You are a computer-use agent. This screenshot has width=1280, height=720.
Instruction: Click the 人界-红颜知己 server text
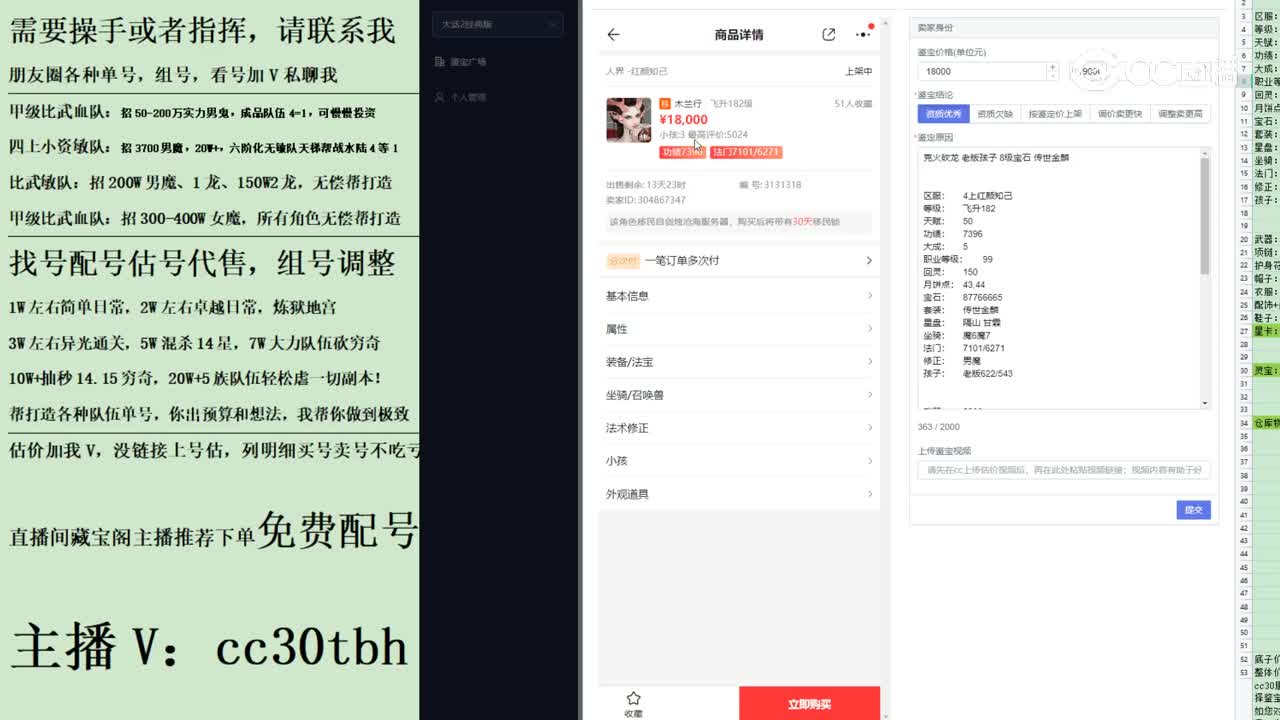[x=636, y=71]
